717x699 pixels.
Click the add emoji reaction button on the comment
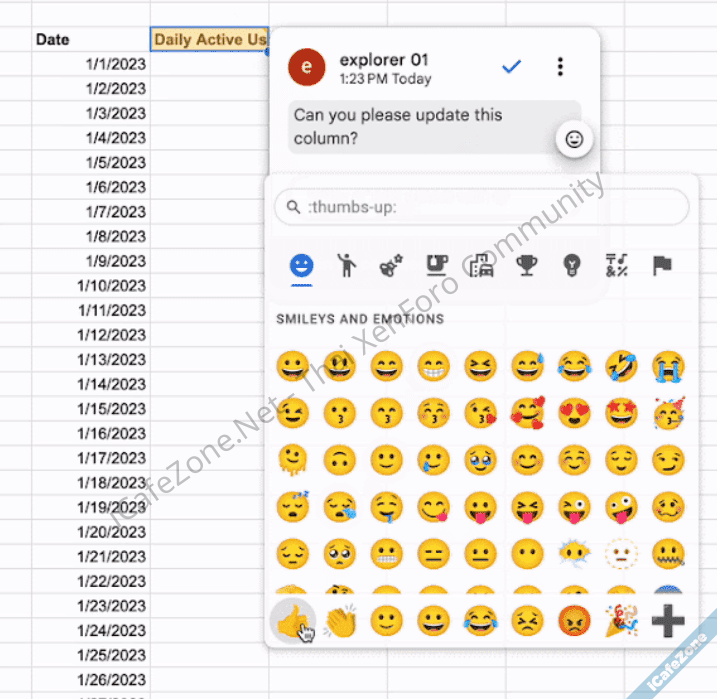click(574, 140)
